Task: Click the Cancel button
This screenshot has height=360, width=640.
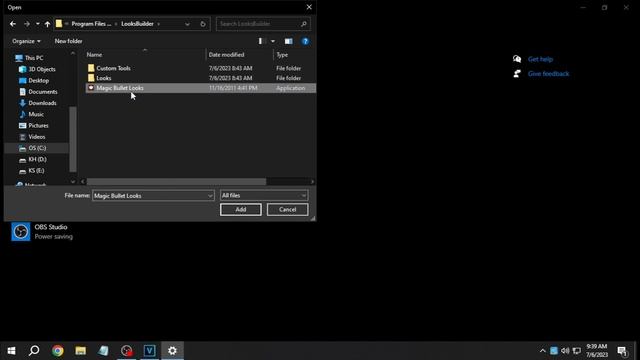Action: [287, 209]
